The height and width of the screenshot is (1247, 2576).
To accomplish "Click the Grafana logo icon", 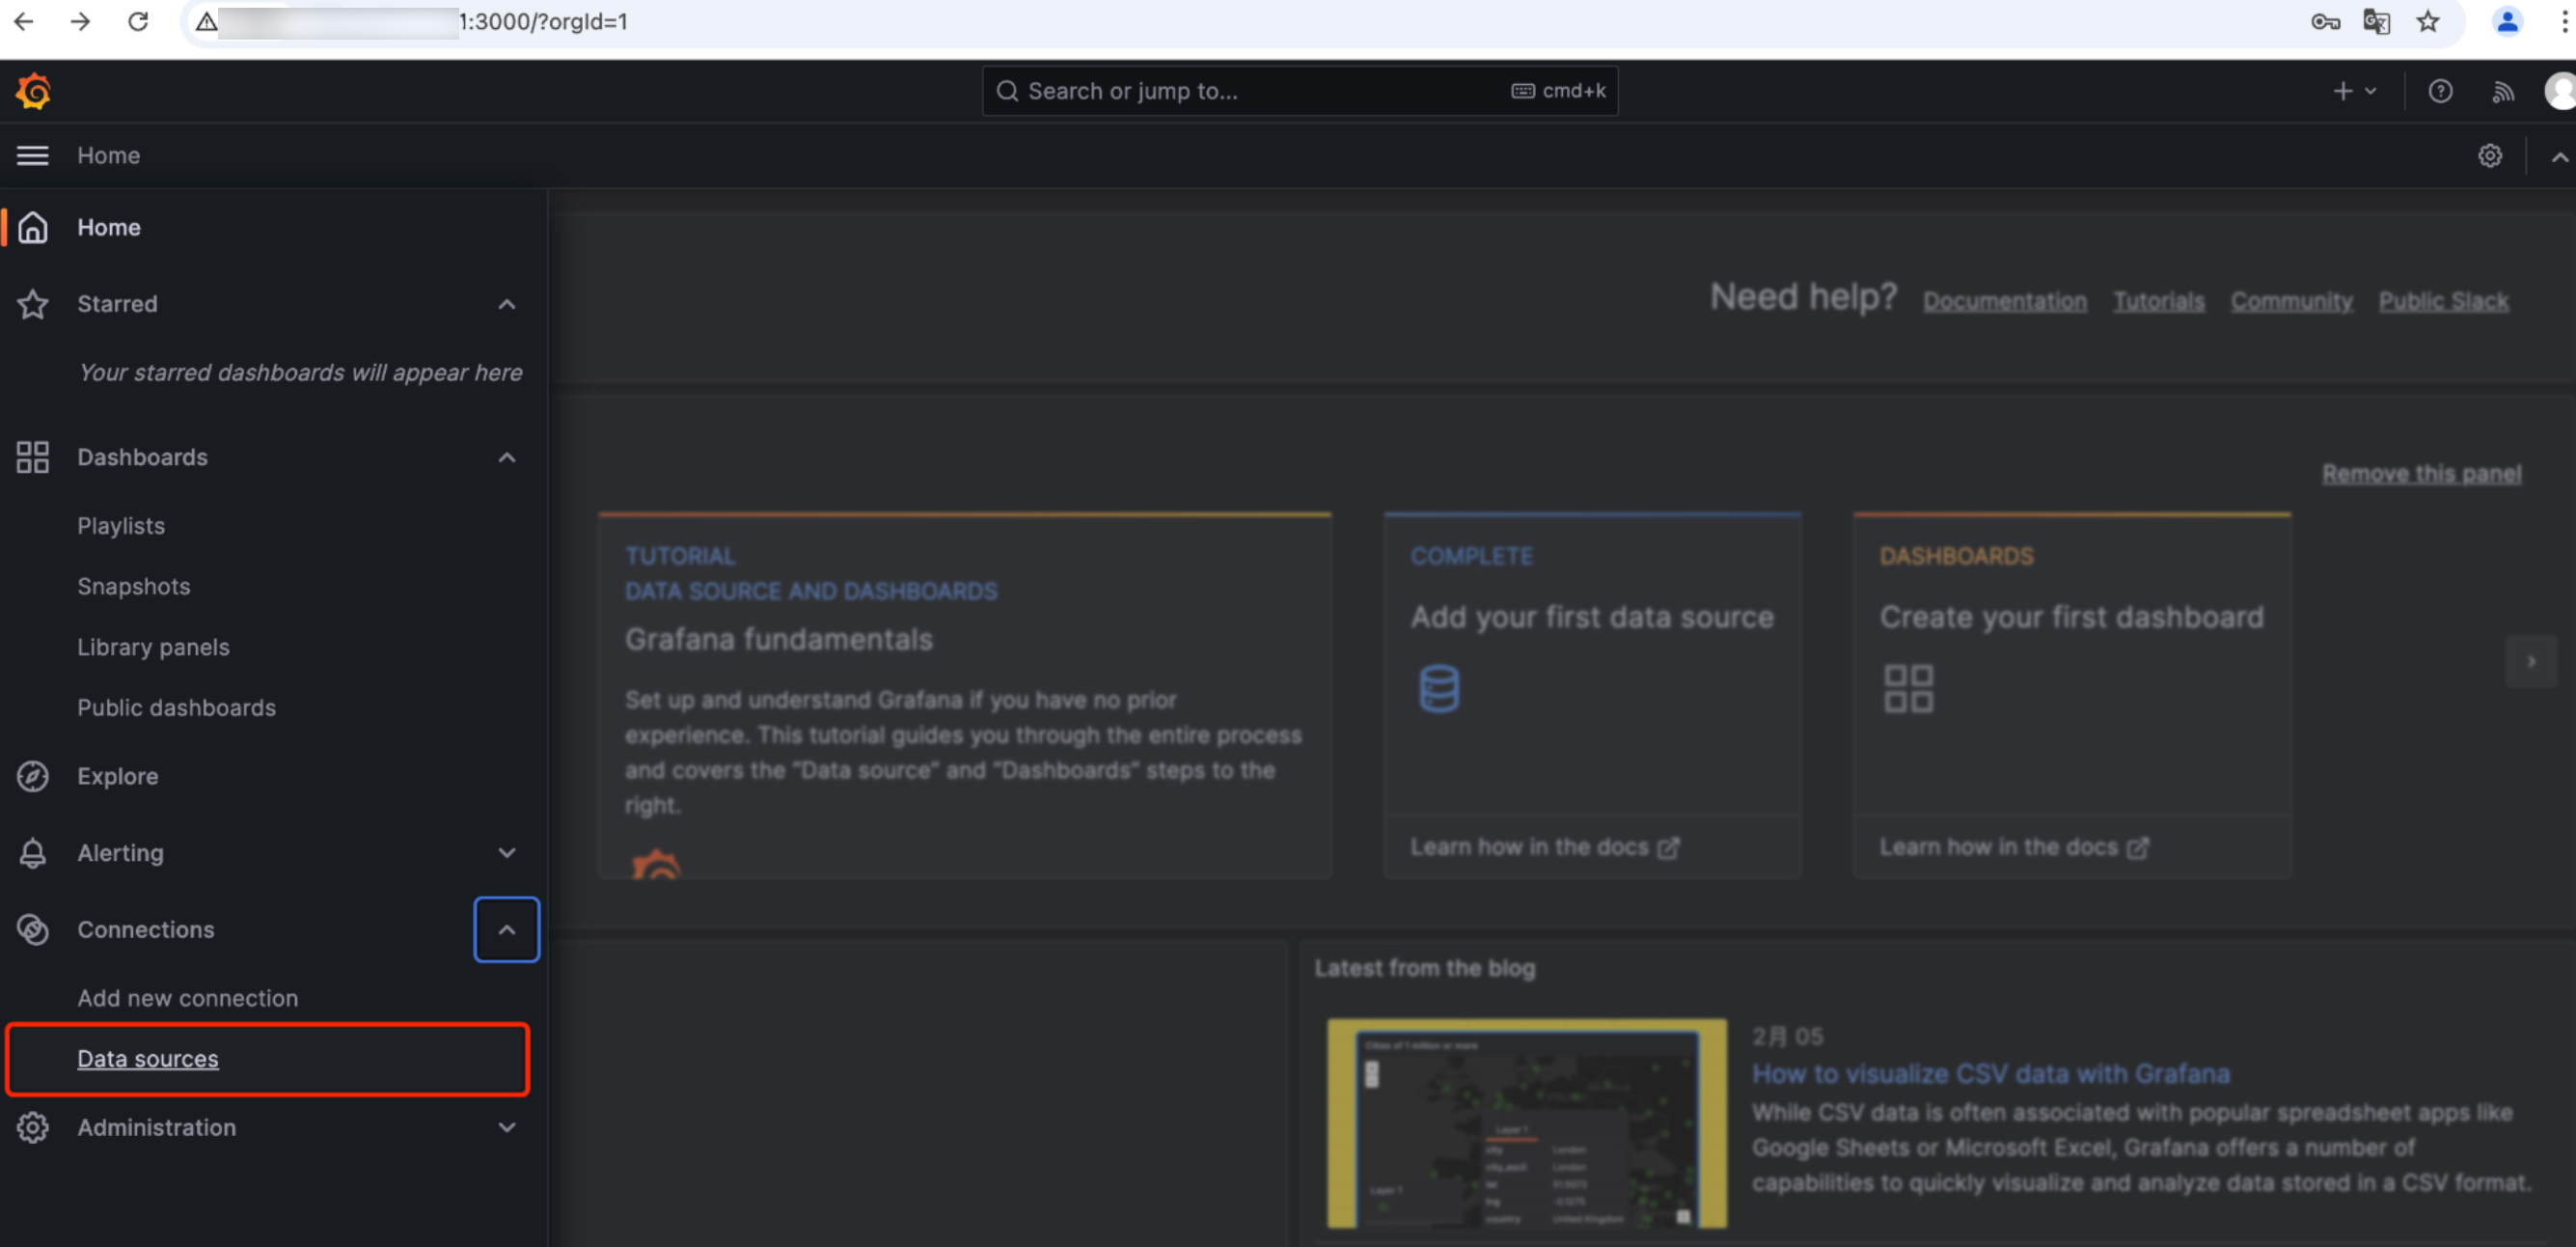I will click(33, 91).
